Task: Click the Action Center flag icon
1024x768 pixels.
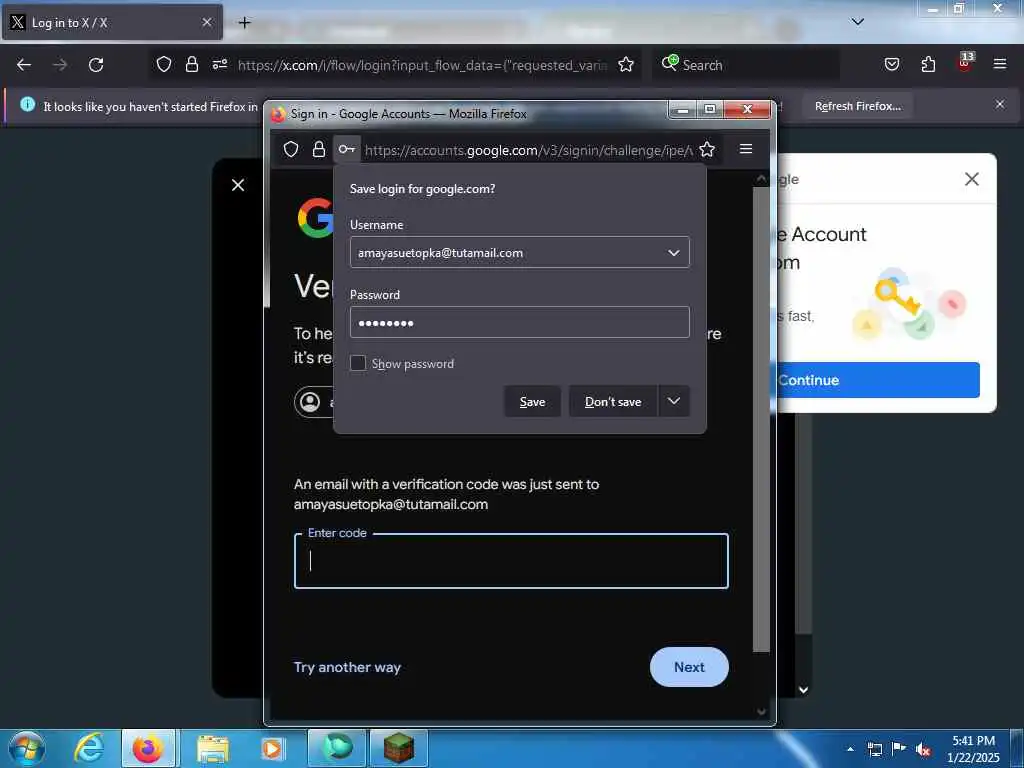Action: click(899, 748)
